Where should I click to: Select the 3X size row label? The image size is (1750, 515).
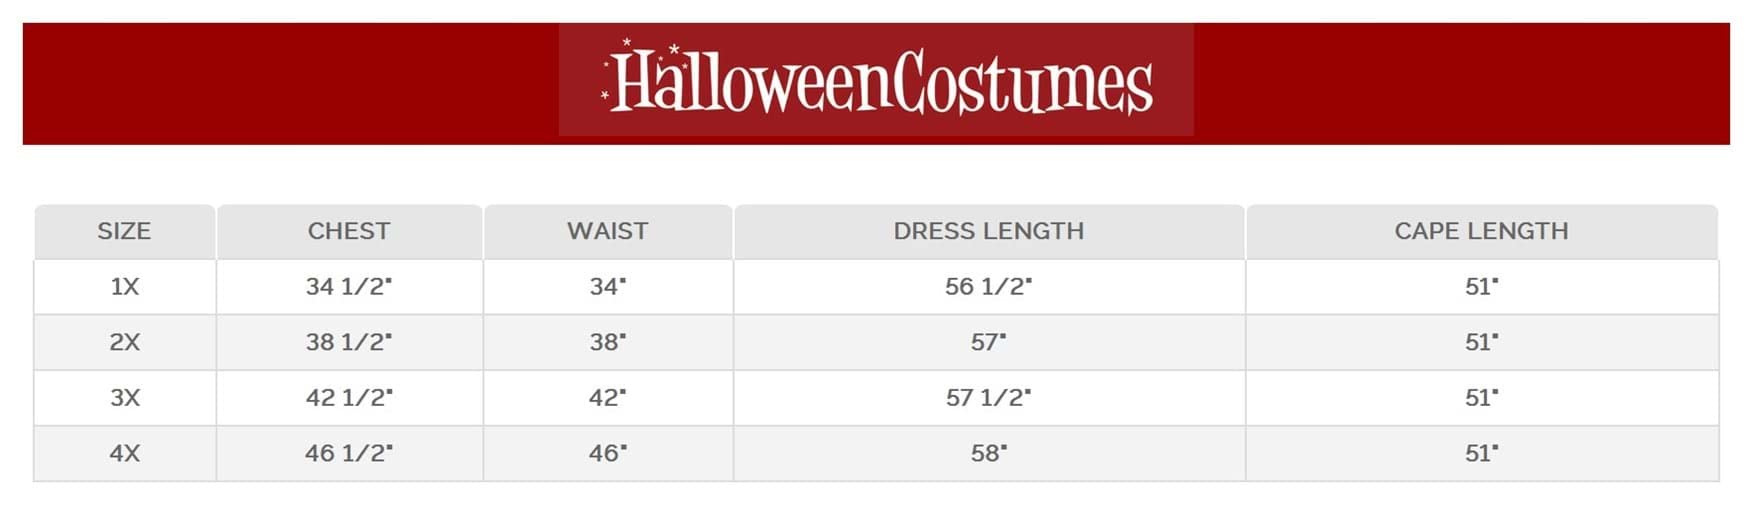point(124,398)
